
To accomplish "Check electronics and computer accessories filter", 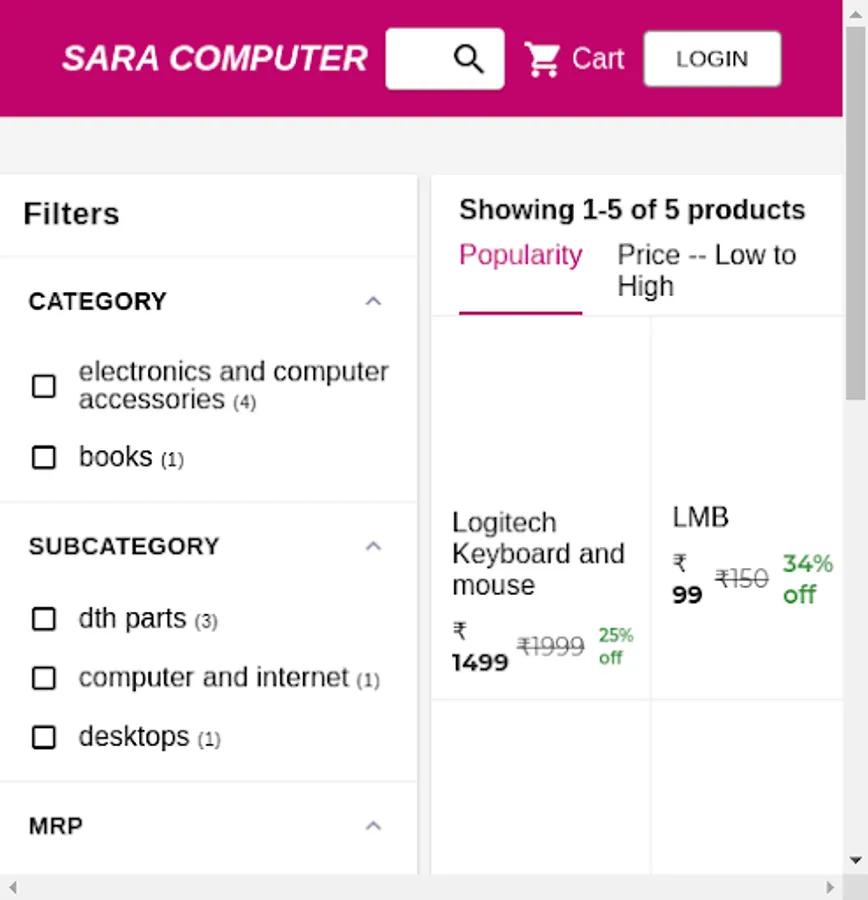I will click(44, 386).
